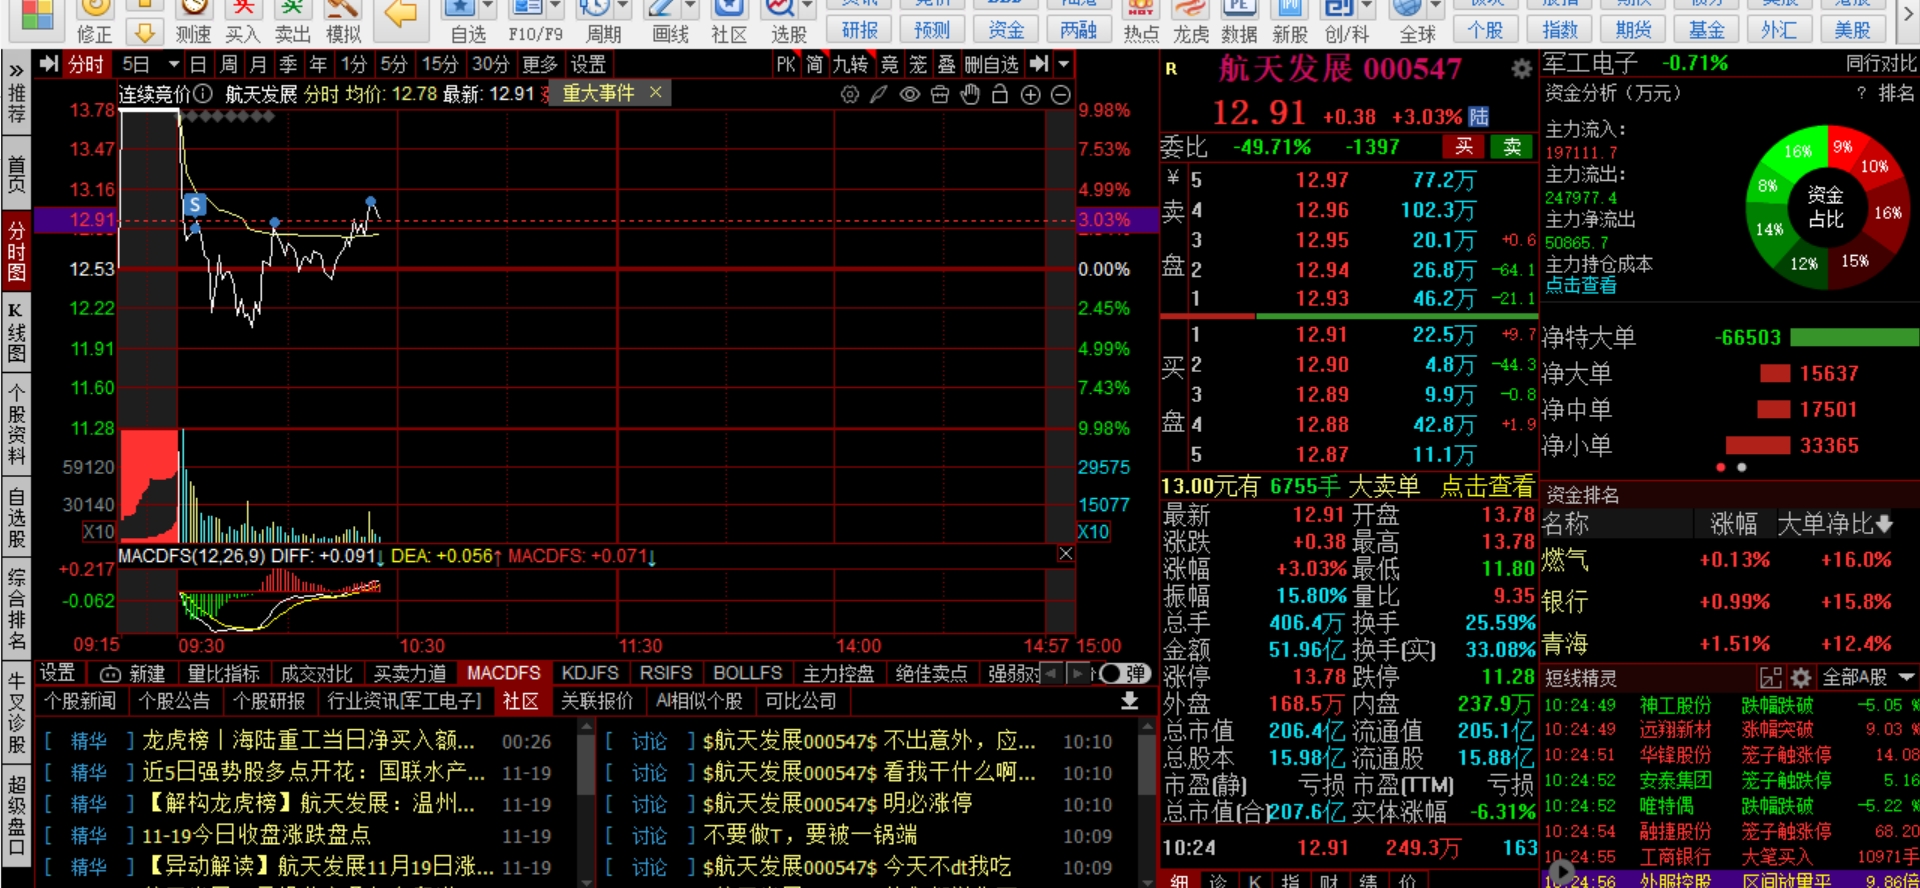This screenshot has width=1920, height=888.
Task: Click the 卖出 sell toolbar icon
Action: click(x=293, y=10)
